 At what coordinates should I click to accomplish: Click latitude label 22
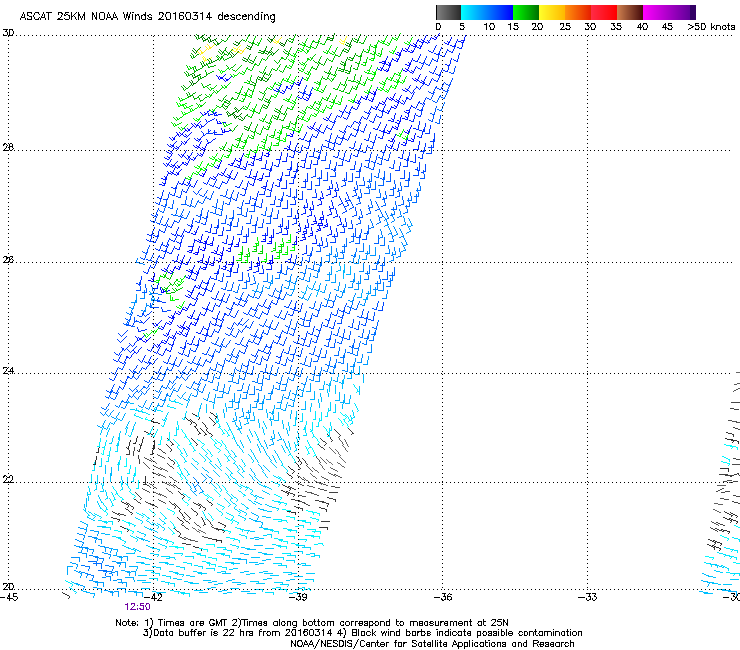(x=8, y=480)
